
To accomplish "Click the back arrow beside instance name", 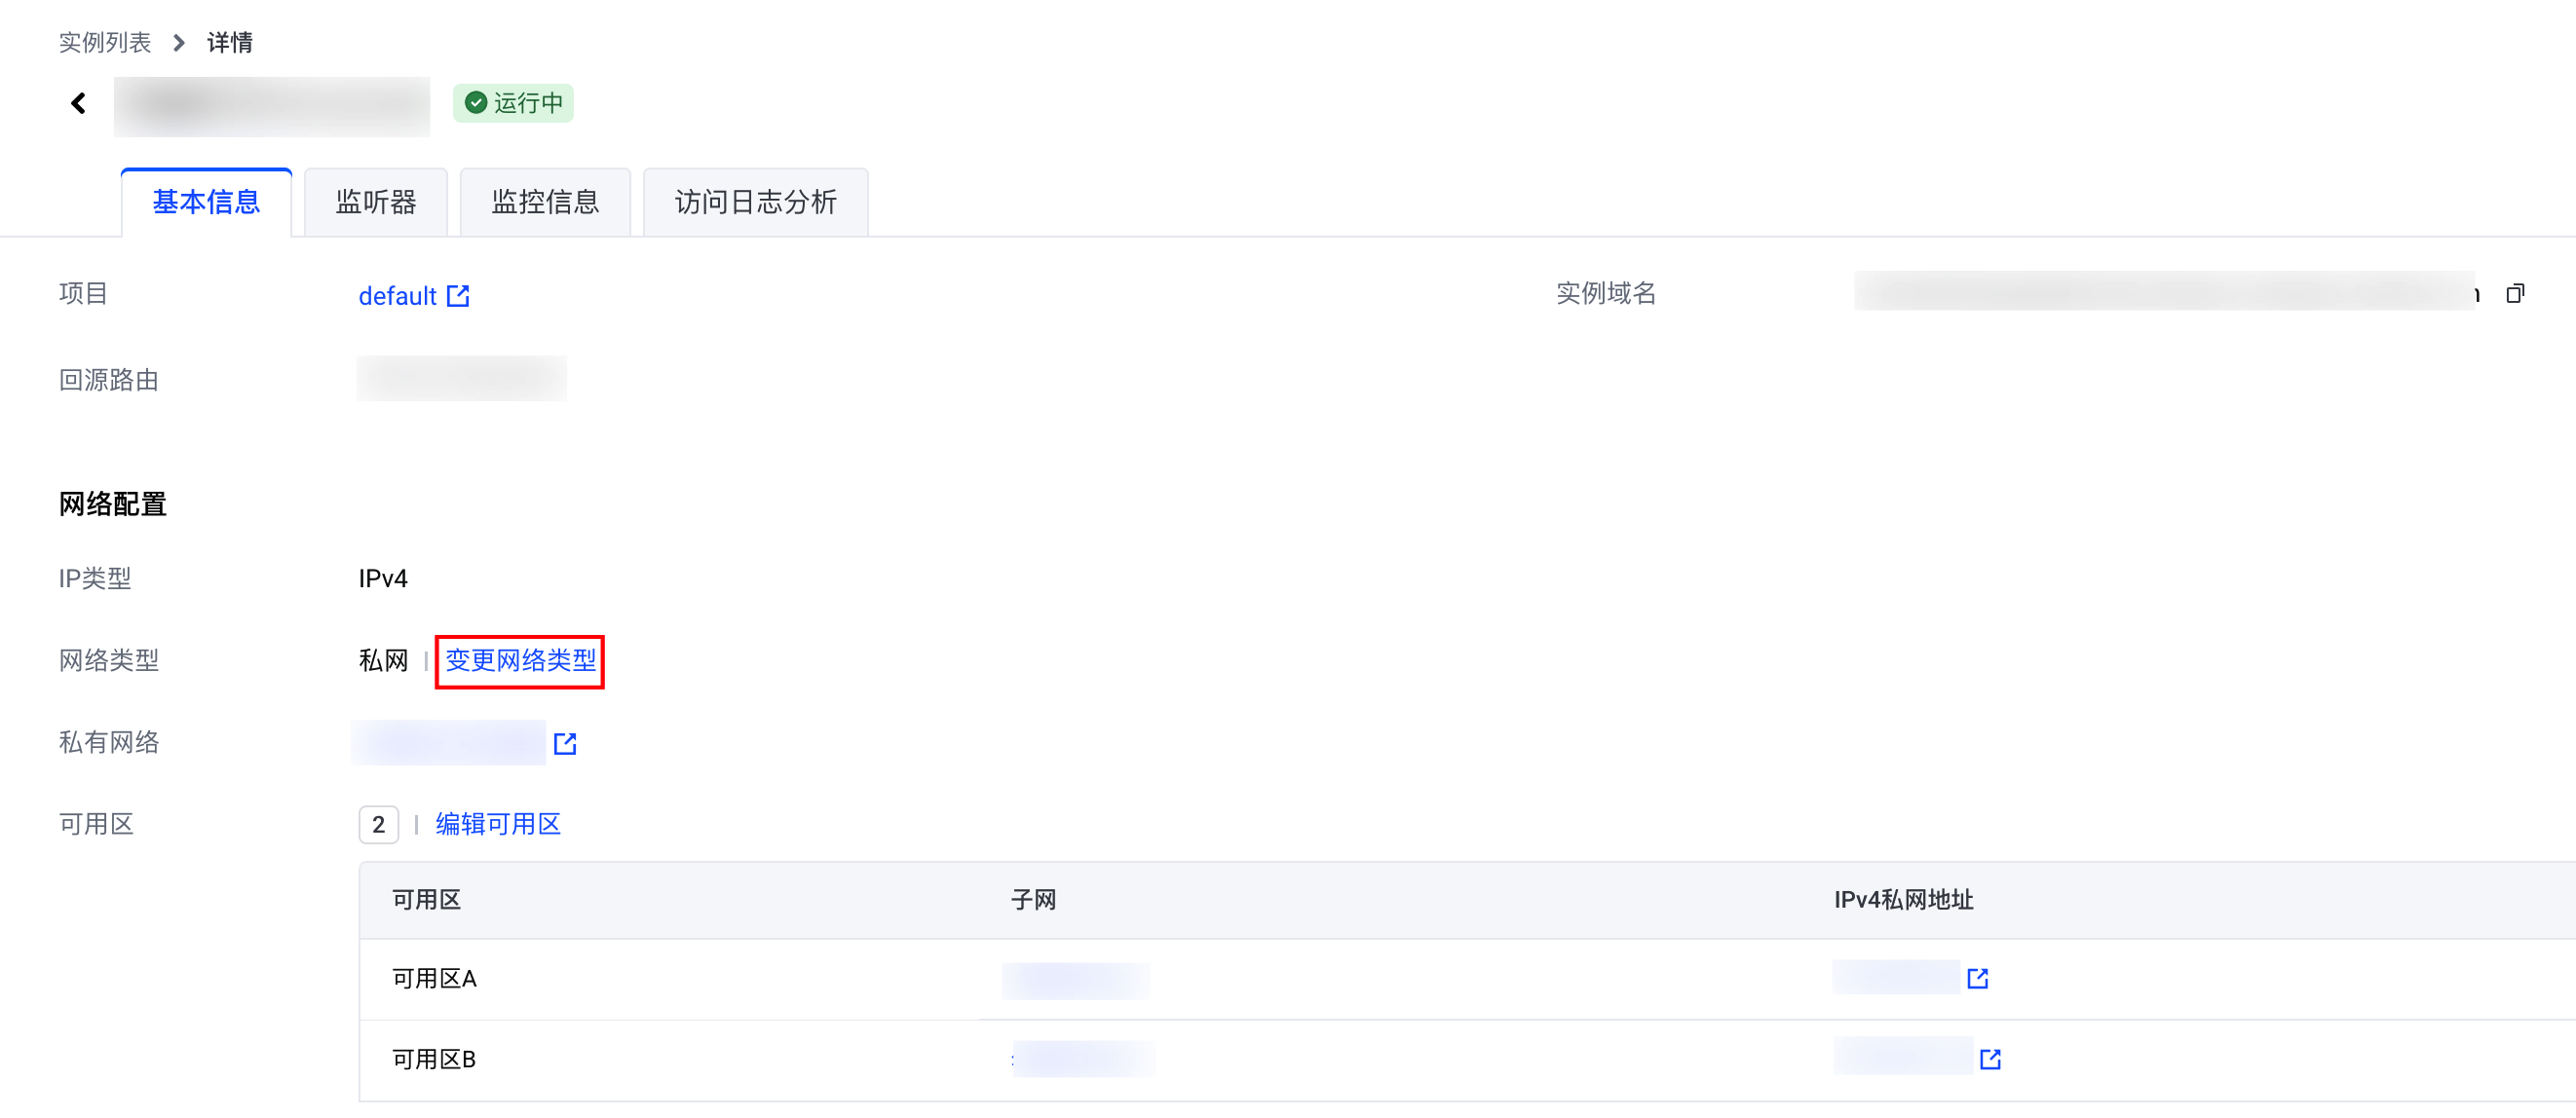I will pyautogui.click(x=79, y=103).
